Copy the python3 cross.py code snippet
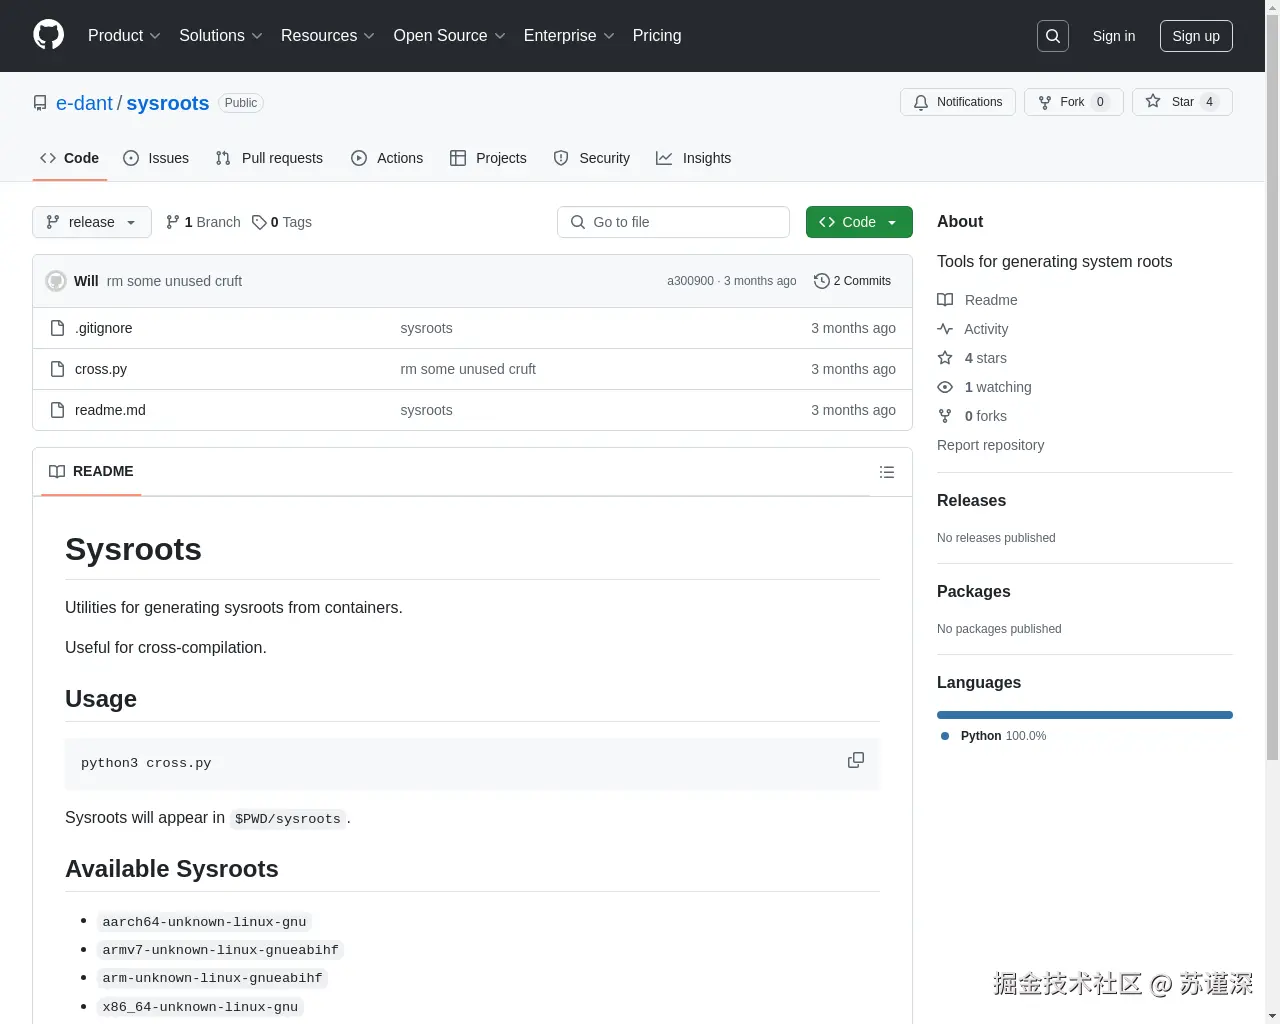 pyautogui.click(x=855, y=760)
